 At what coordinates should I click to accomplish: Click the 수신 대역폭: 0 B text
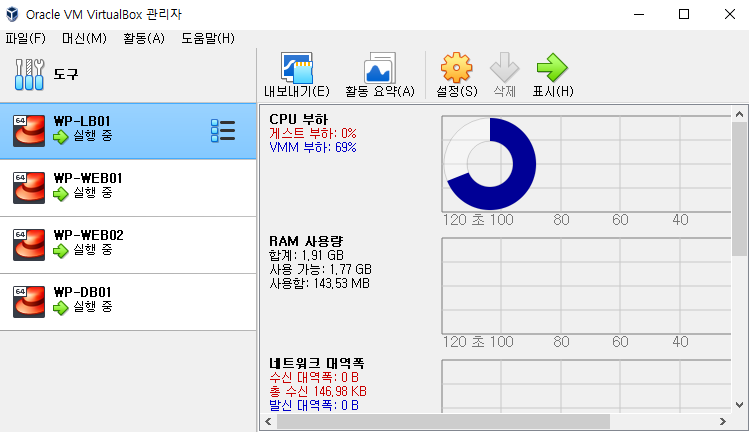pyautogui.click(x=314, y=378)
